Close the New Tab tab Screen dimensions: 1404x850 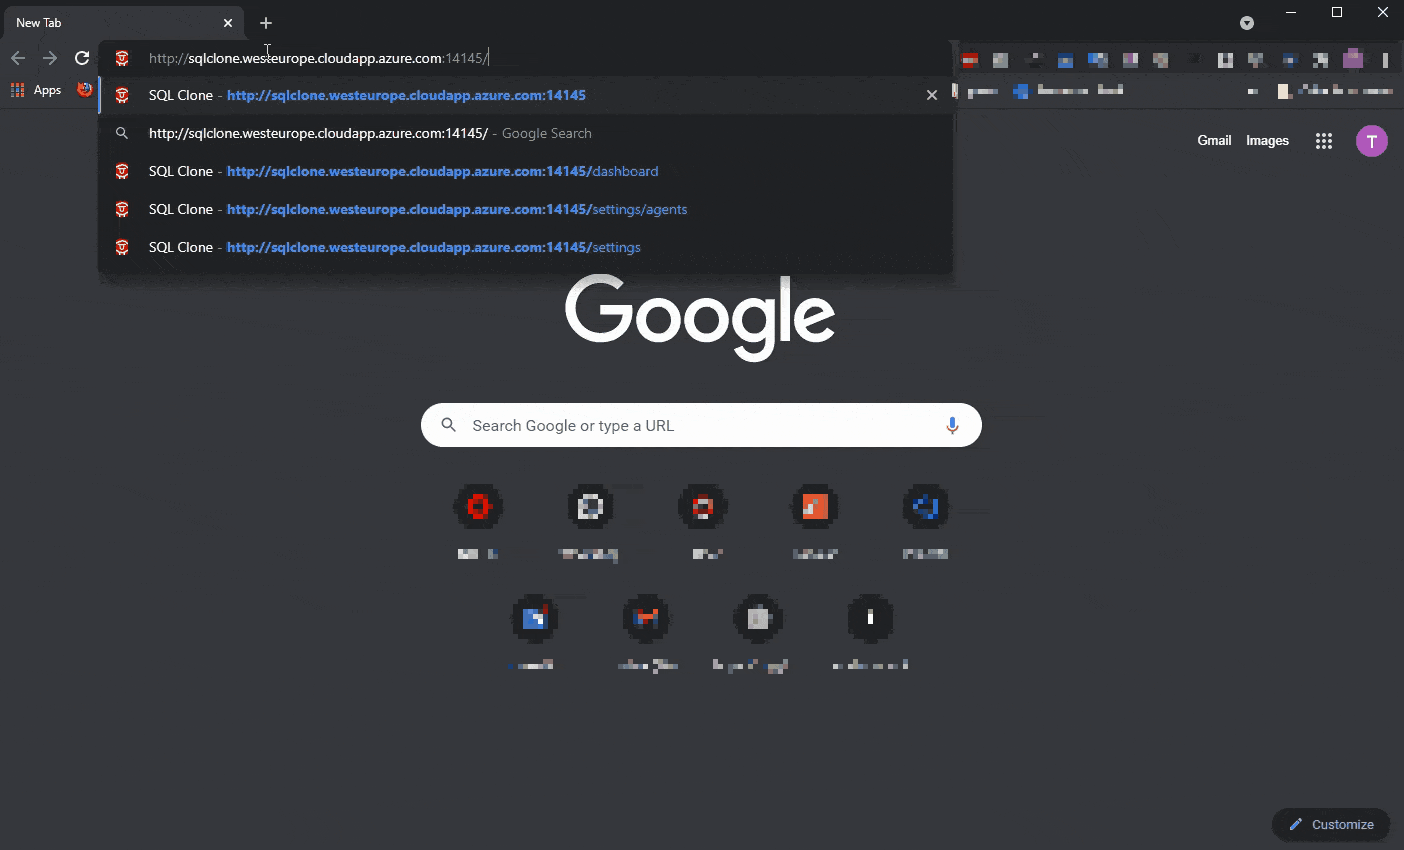228,23
